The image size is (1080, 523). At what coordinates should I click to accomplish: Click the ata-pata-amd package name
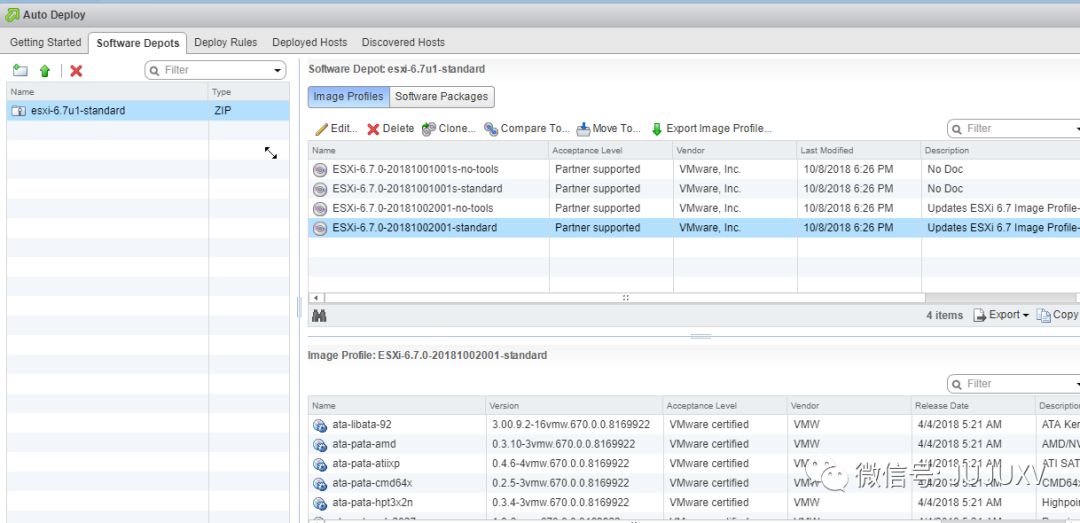click(364, 444)
